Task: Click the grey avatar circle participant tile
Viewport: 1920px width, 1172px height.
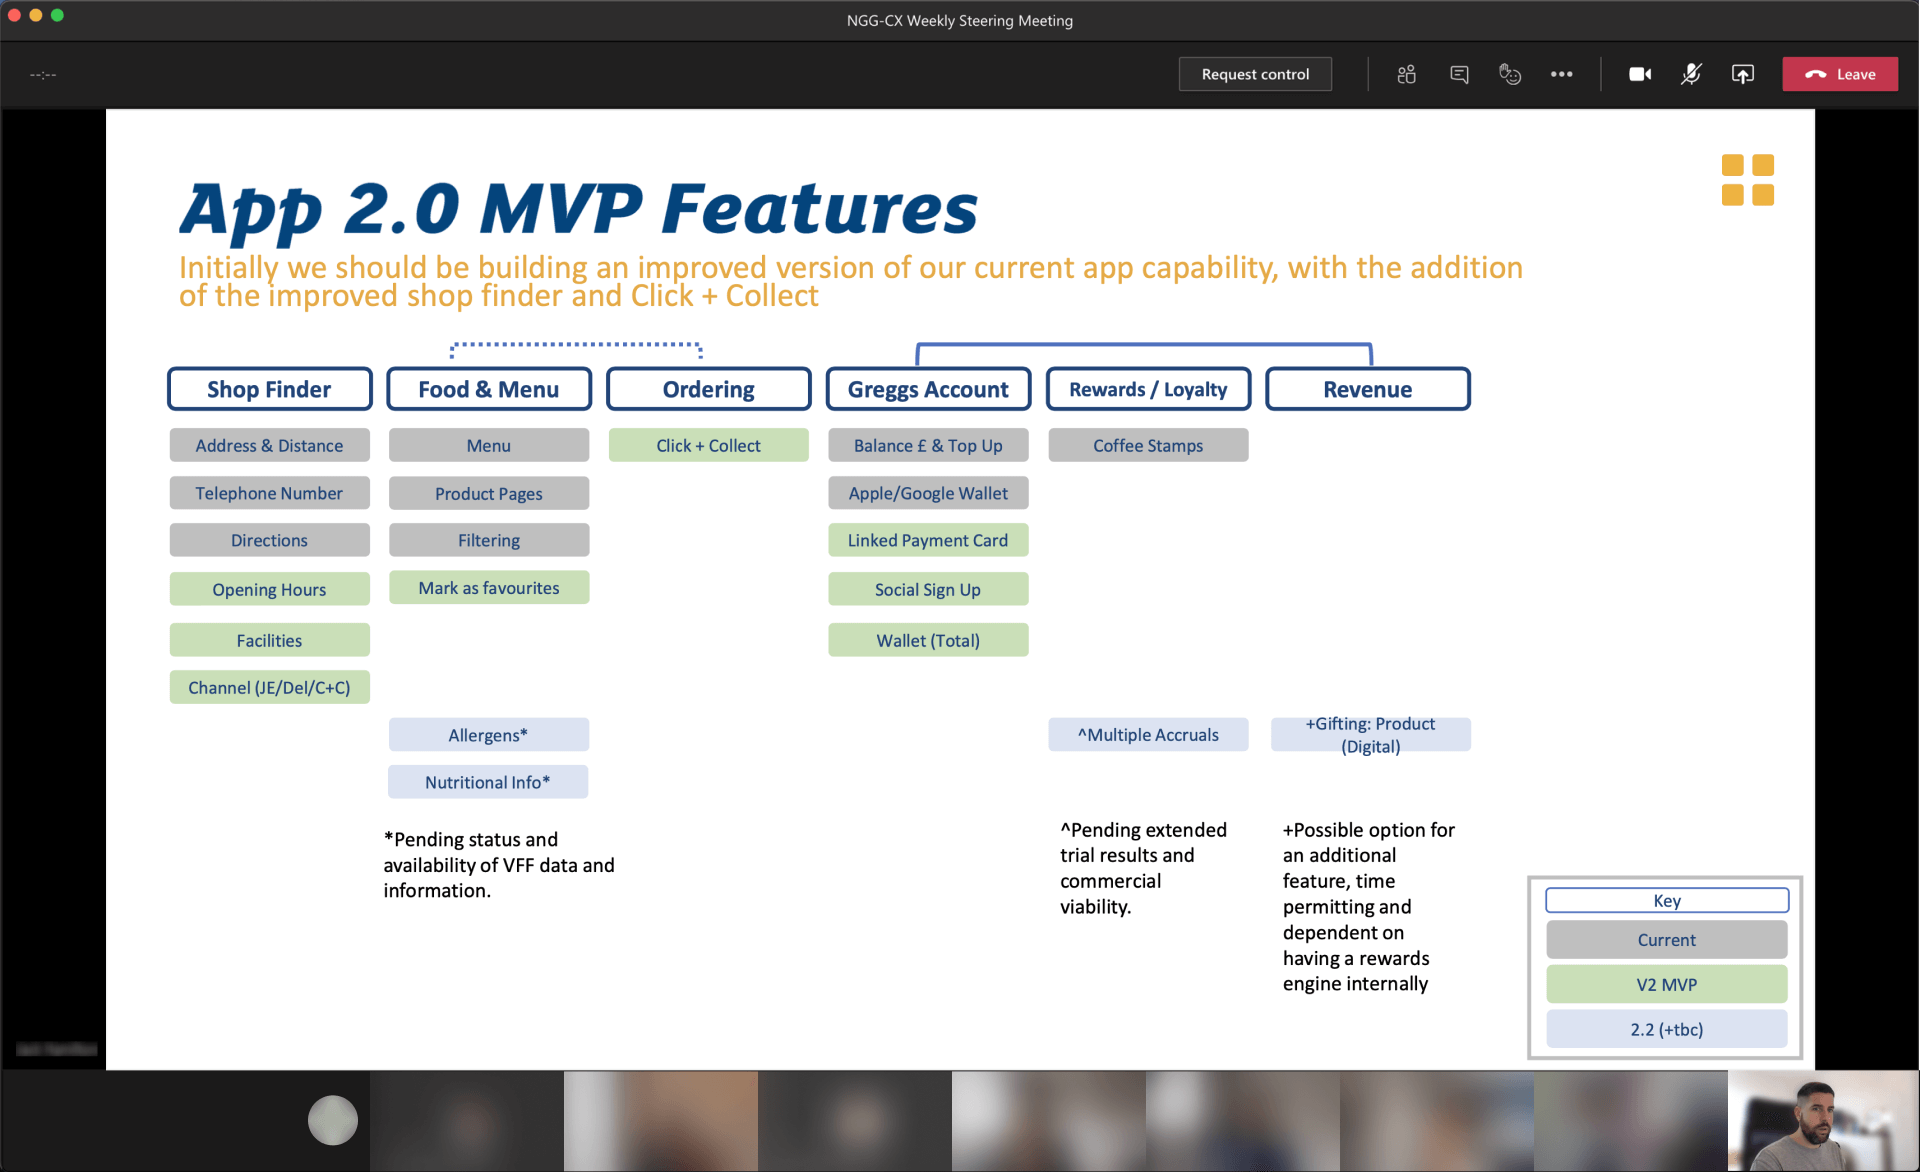Action: (333, 1120)
